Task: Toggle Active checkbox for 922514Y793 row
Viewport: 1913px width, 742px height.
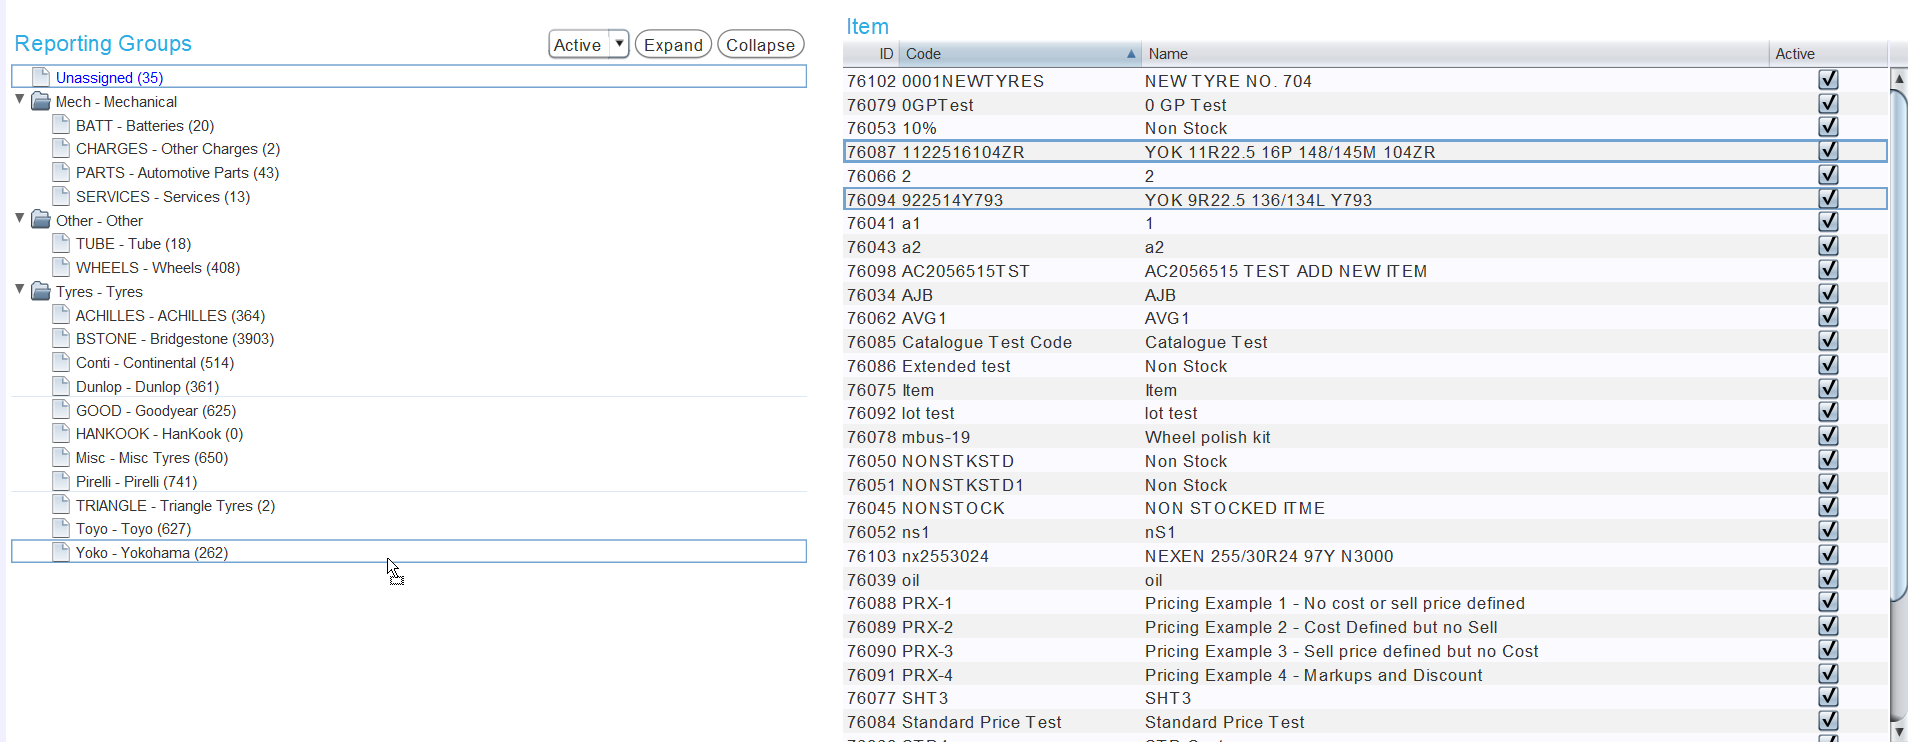Action: point(1828,198)
